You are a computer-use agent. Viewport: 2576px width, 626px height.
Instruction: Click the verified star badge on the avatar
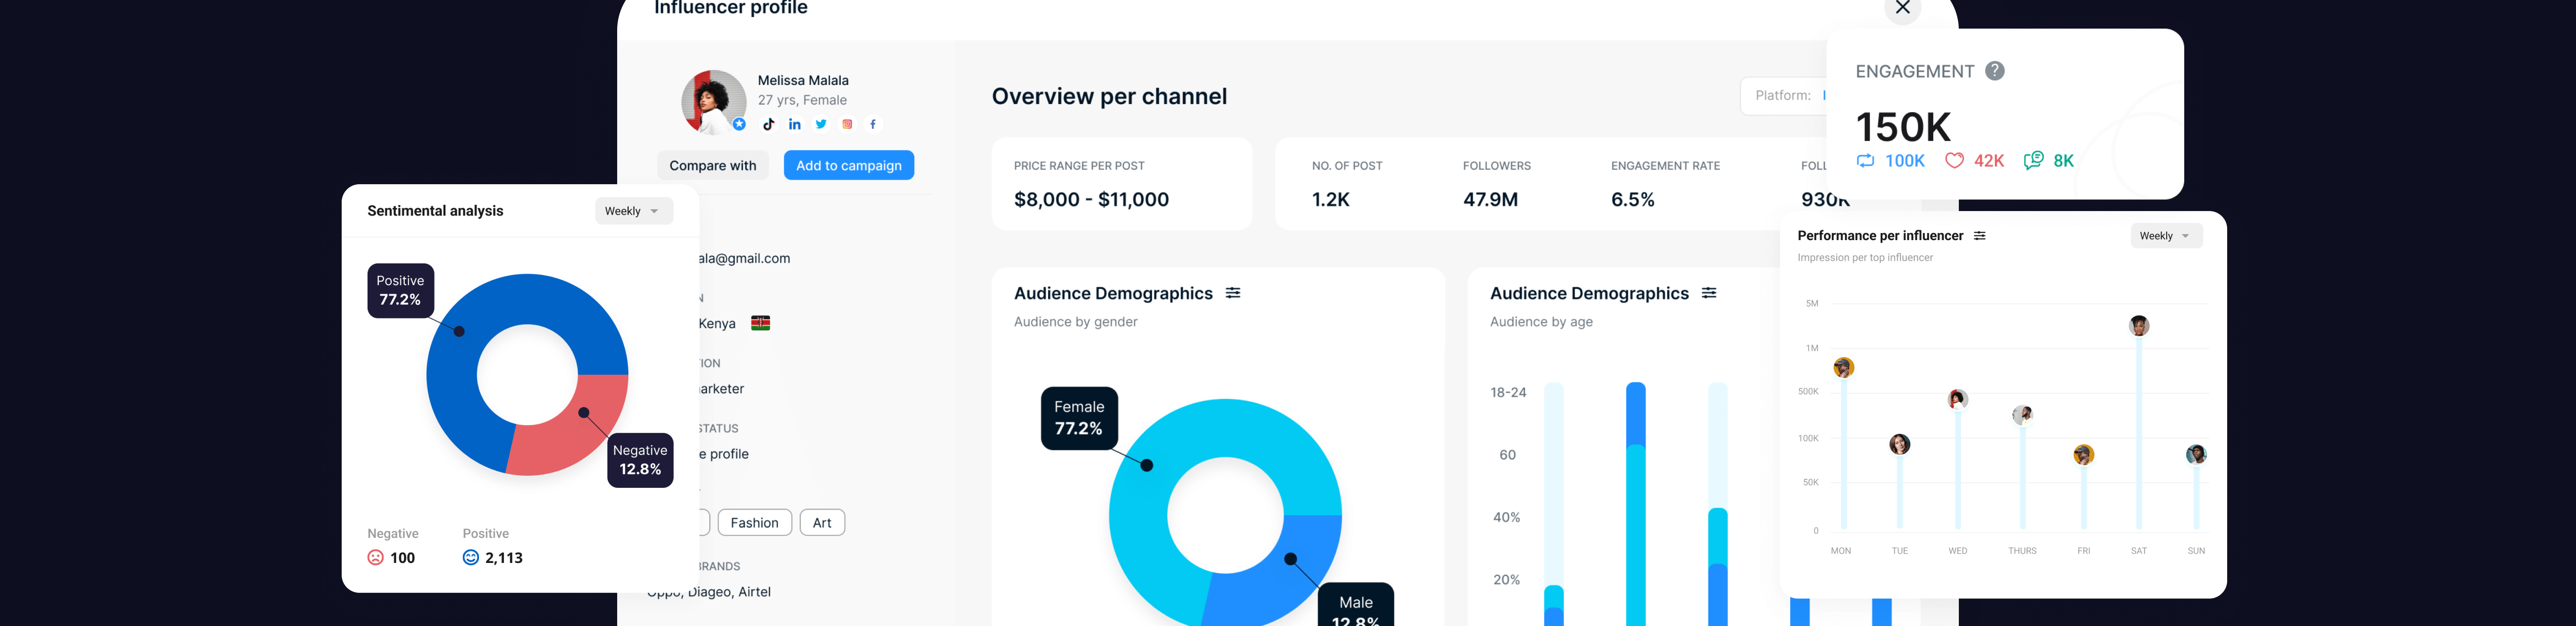coord(739,124)
